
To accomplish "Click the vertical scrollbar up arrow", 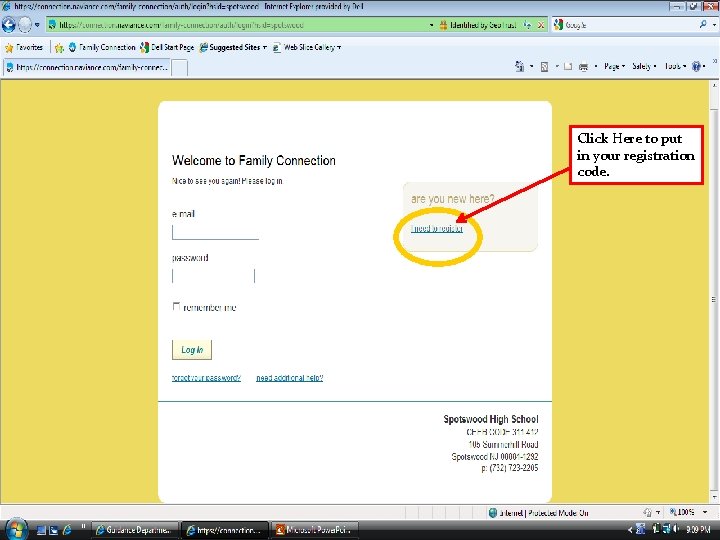I will point(714,85).
